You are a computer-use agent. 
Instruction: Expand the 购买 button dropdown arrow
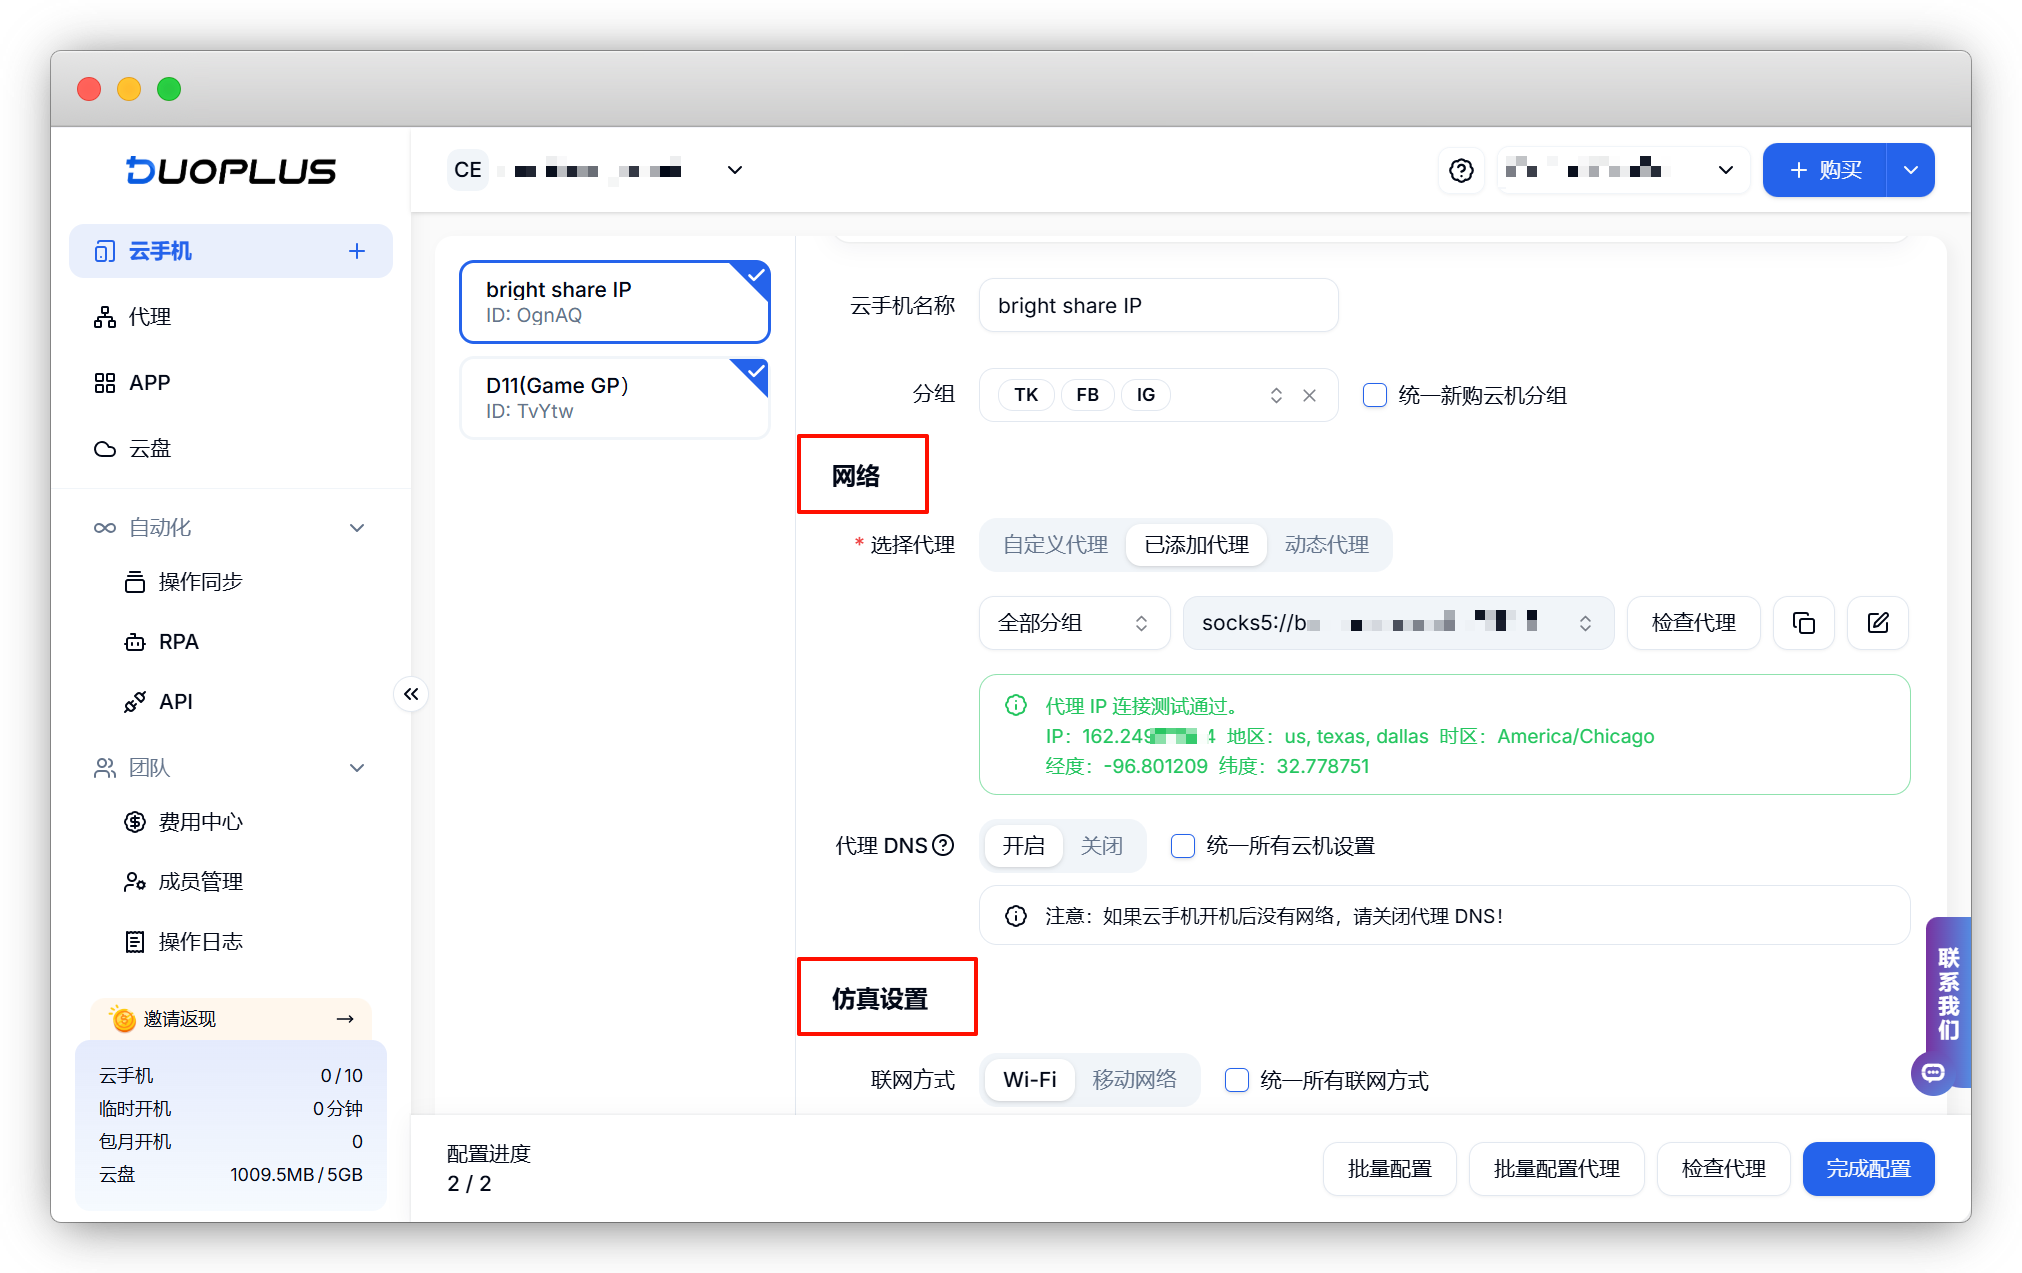pyautogui.click(x=1910, y=171)
